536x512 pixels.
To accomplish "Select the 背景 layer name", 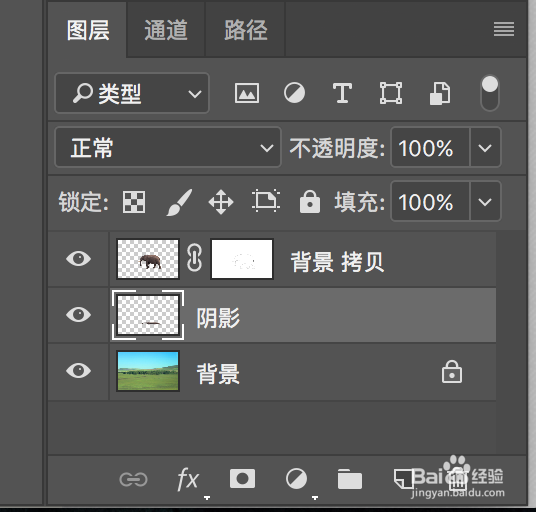I will [218, 374].
